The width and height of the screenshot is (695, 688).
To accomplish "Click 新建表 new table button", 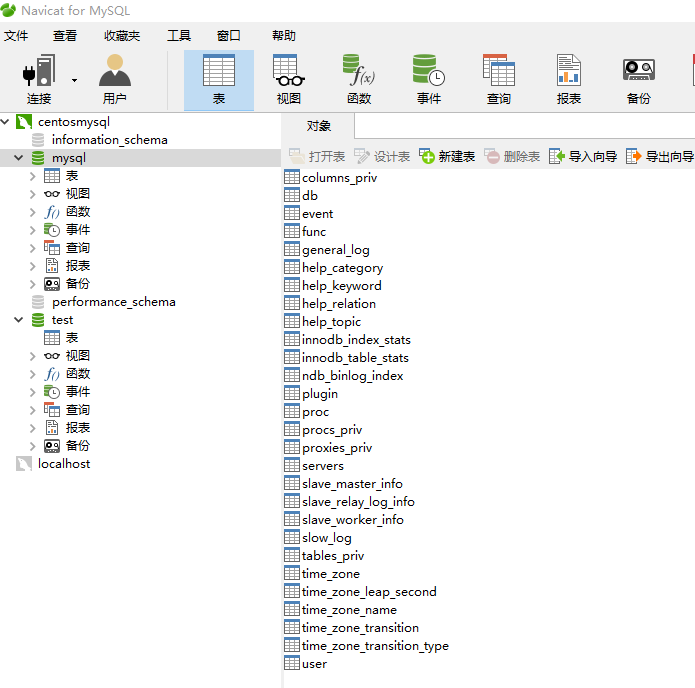I will (447, 156).
